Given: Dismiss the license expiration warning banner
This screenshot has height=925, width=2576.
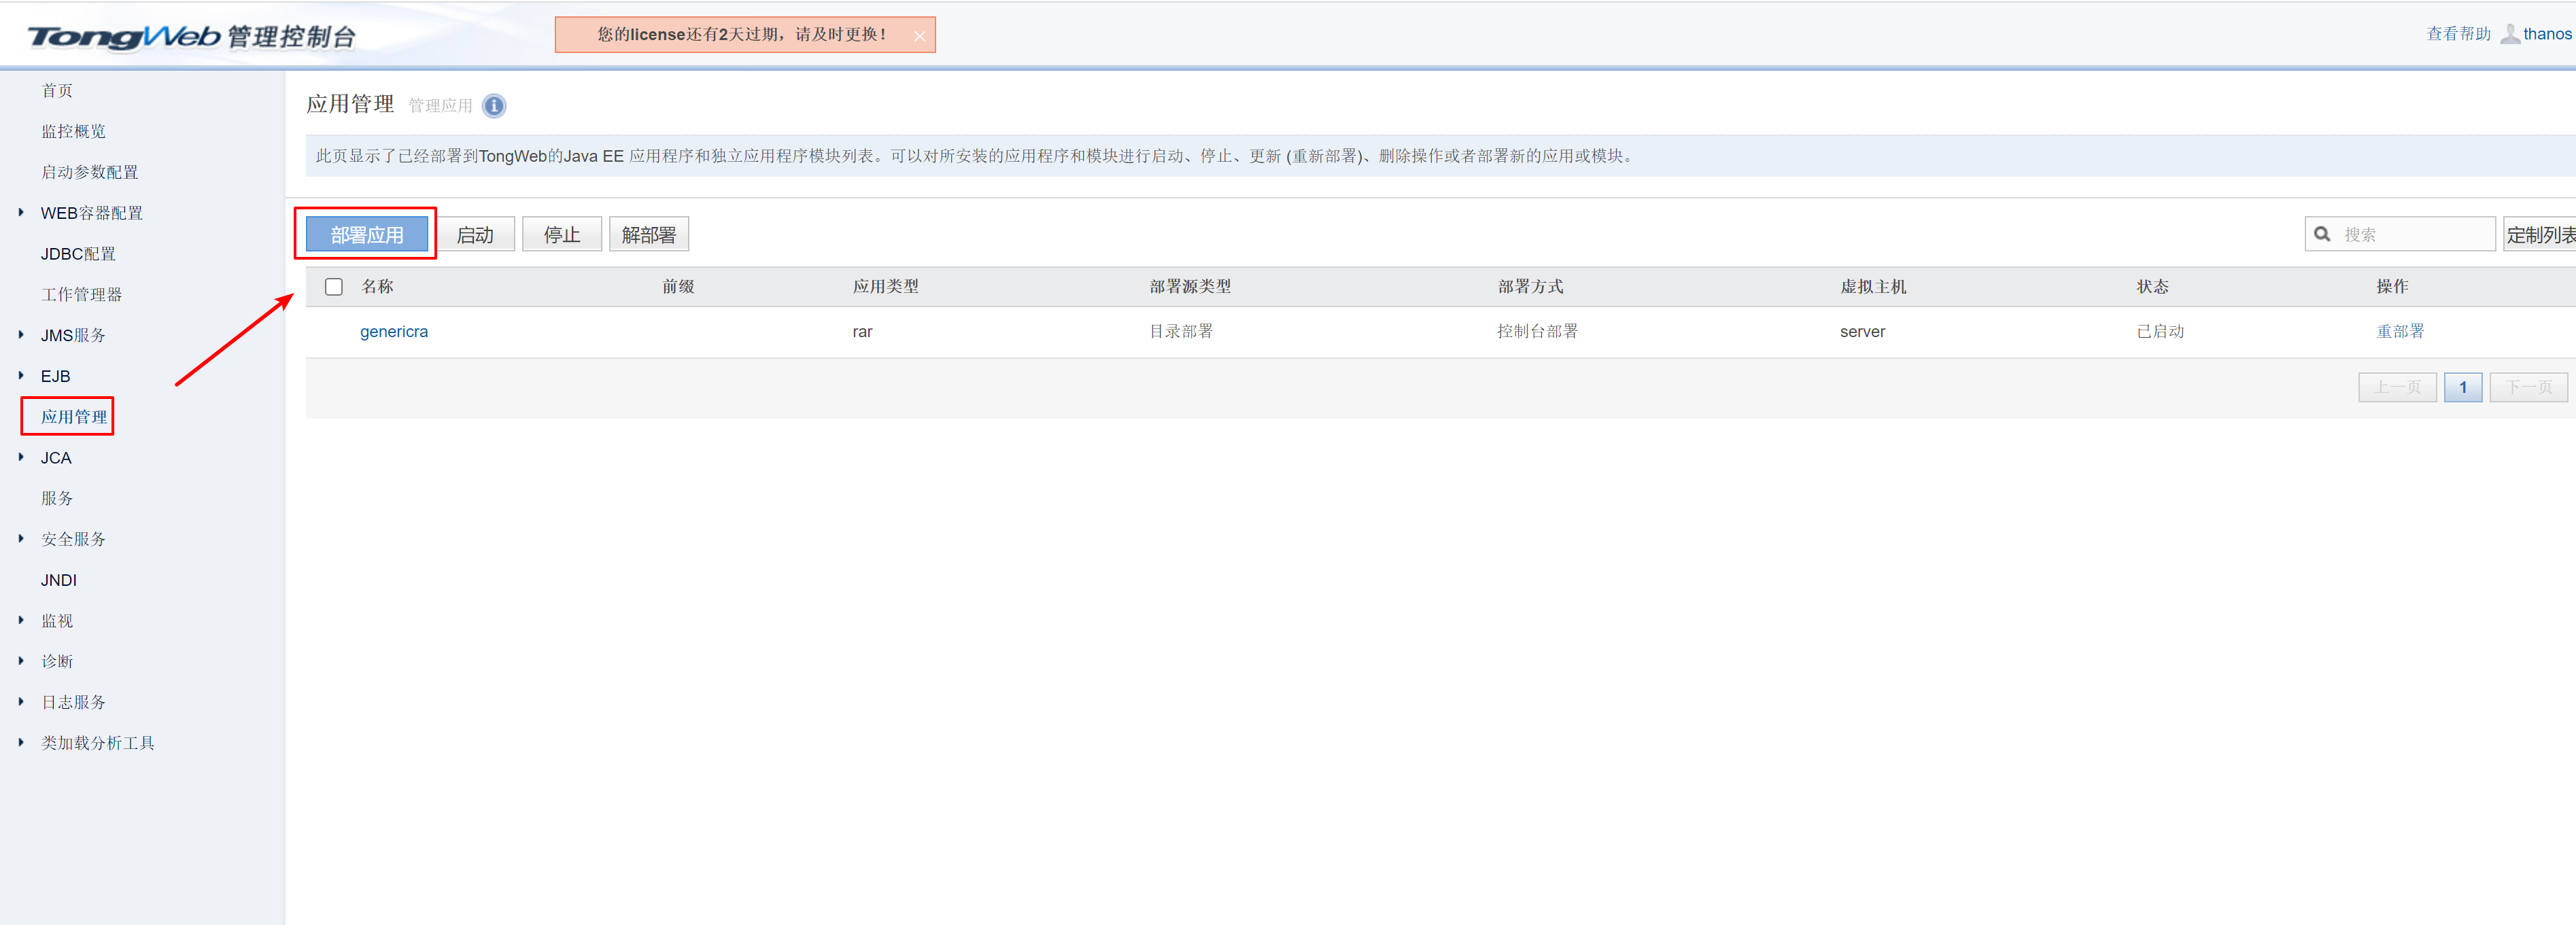Looking at the screenshot, I should tap(919, 35).
